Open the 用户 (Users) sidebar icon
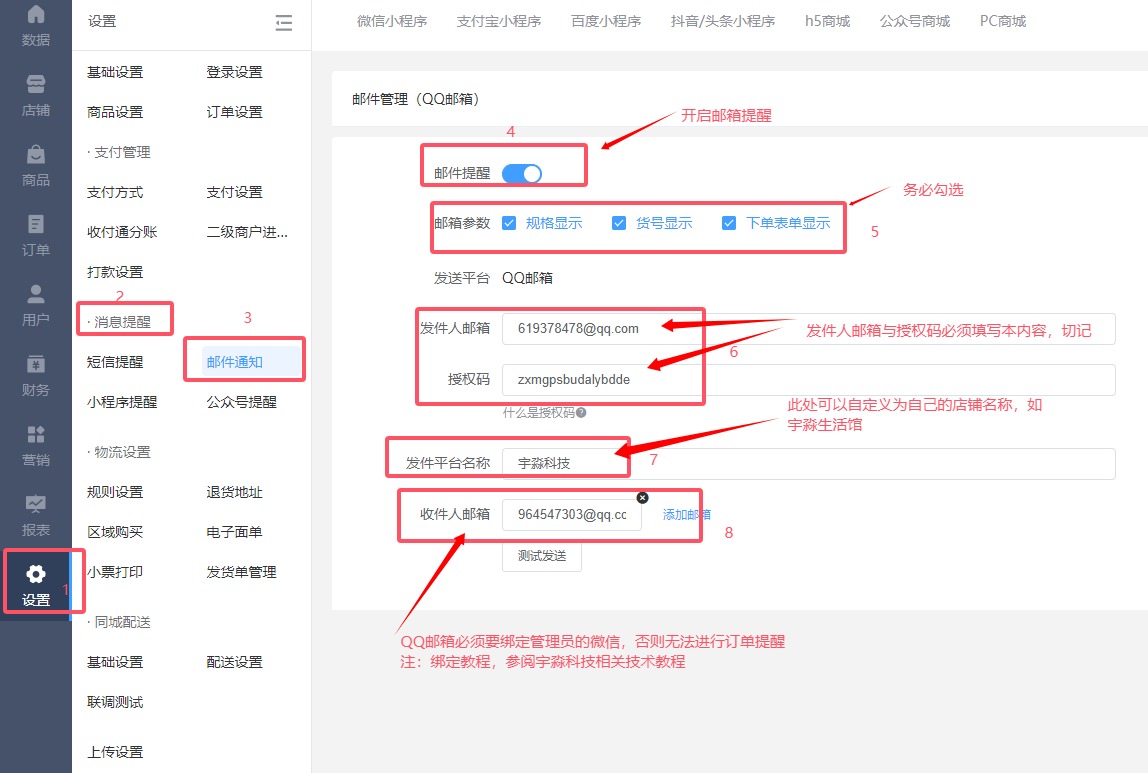Image resolution: width=1148 pixels, height=773 pixels. [36, 305]
